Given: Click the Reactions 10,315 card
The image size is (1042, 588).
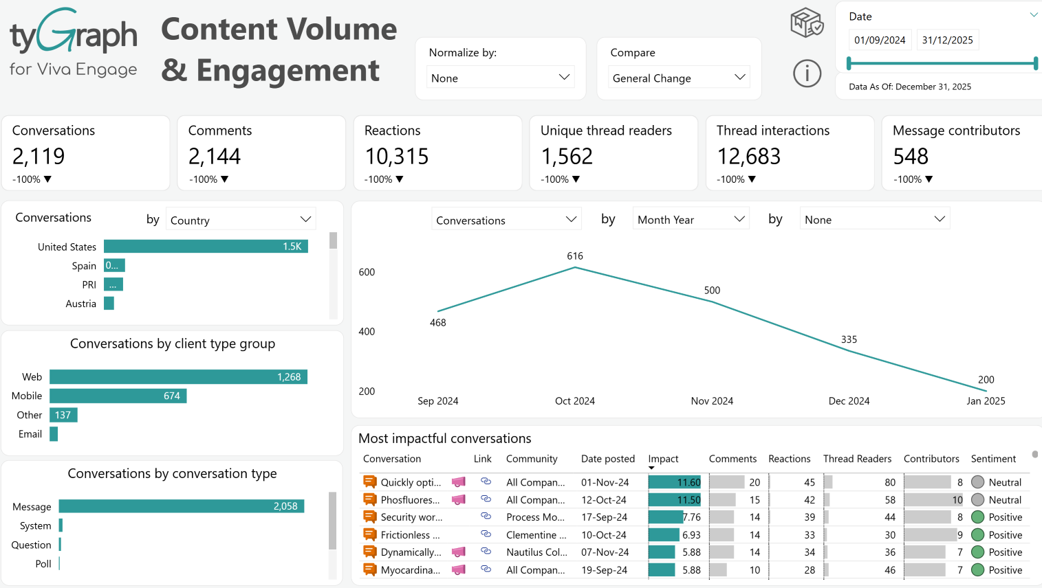Looking at the screenshot, I should [x=437, y=153].
